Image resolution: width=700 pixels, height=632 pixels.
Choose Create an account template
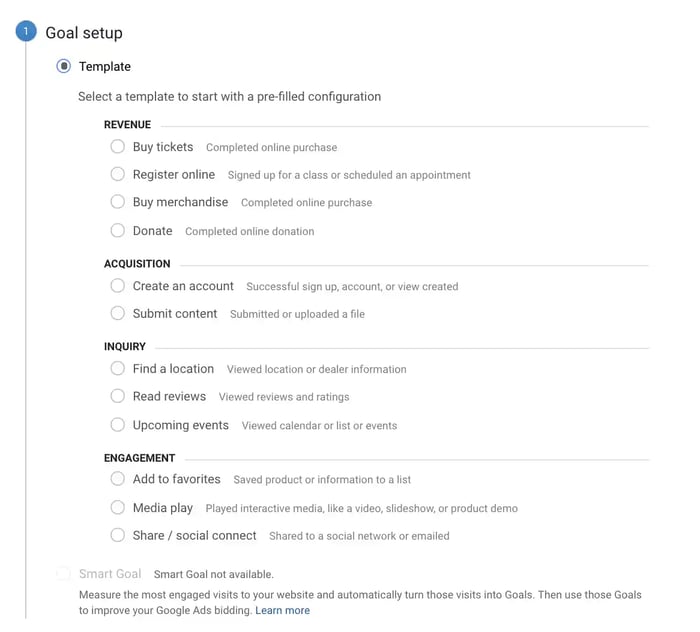[118, 286]
